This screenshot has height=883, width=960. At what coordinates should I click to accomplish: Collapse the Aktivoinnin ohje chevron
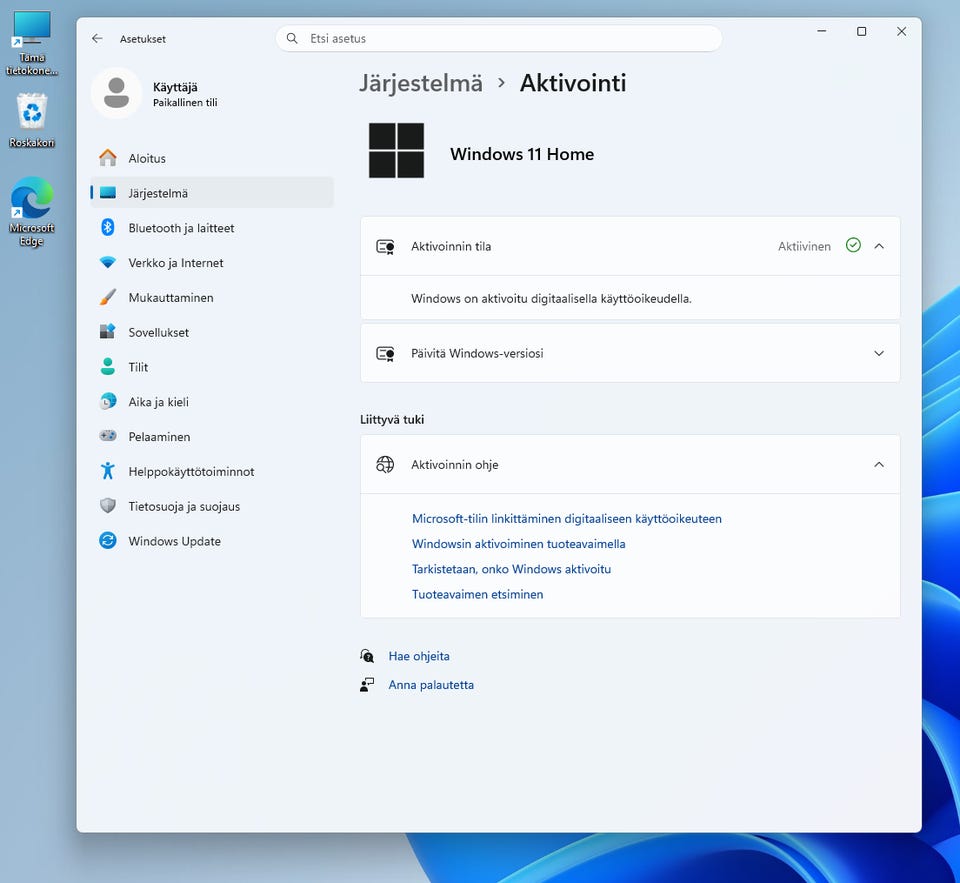[x=879, y=465]
